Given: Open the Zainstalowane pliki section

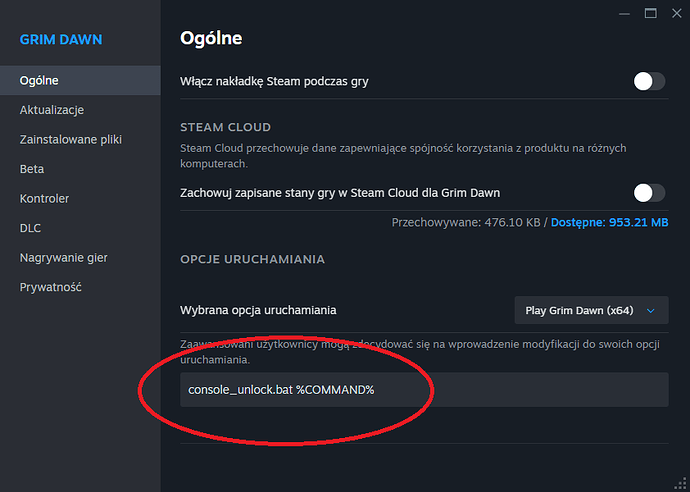Looking at the screenshot, I should point(80,140).
